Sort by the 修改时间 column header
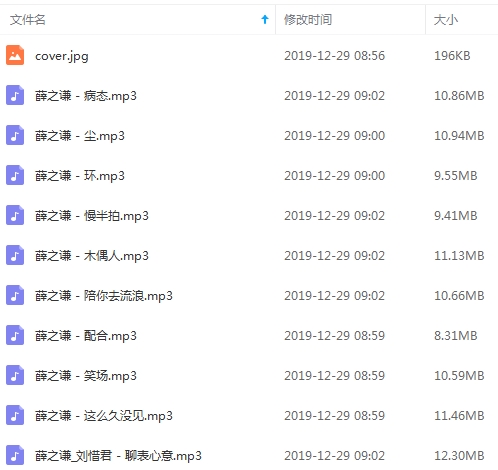 click(x=308, y=20)
